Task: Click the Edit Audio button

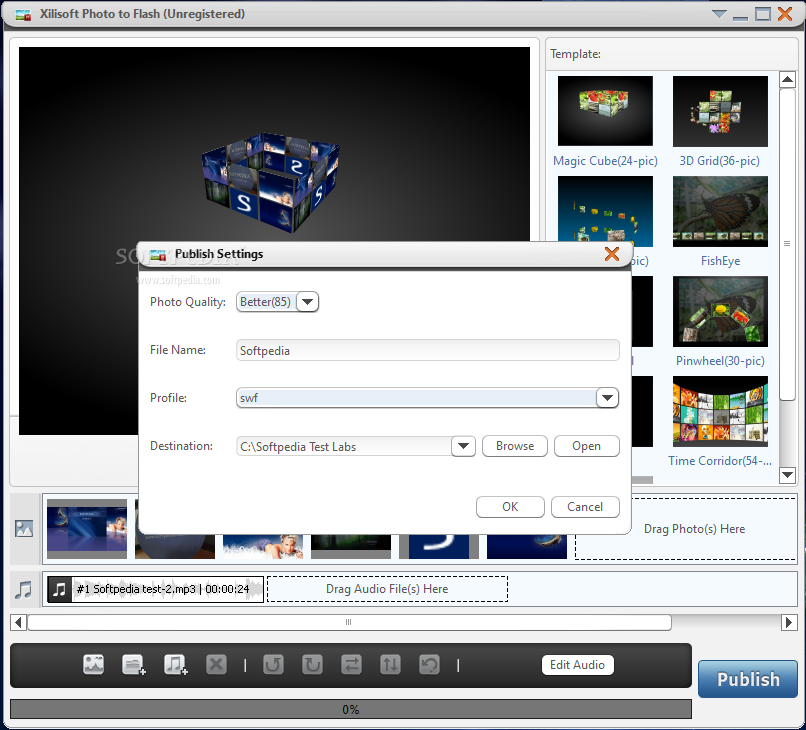Action: click(577, 665)
